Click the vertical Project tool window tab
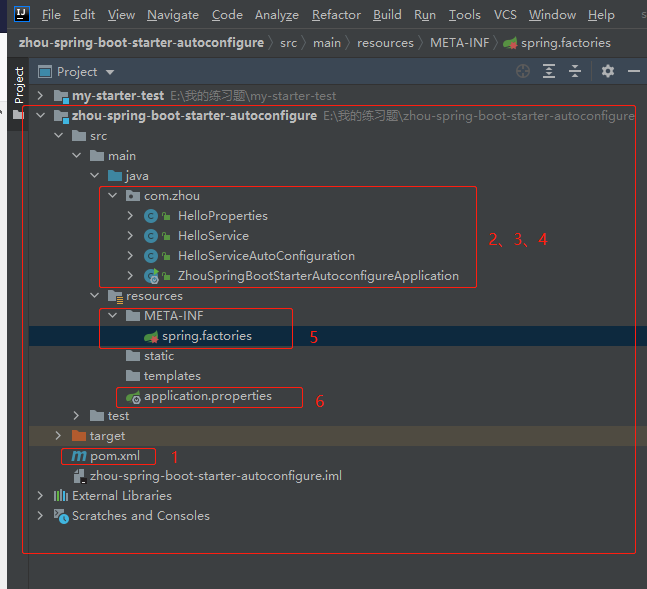 (x=19, y=85)
